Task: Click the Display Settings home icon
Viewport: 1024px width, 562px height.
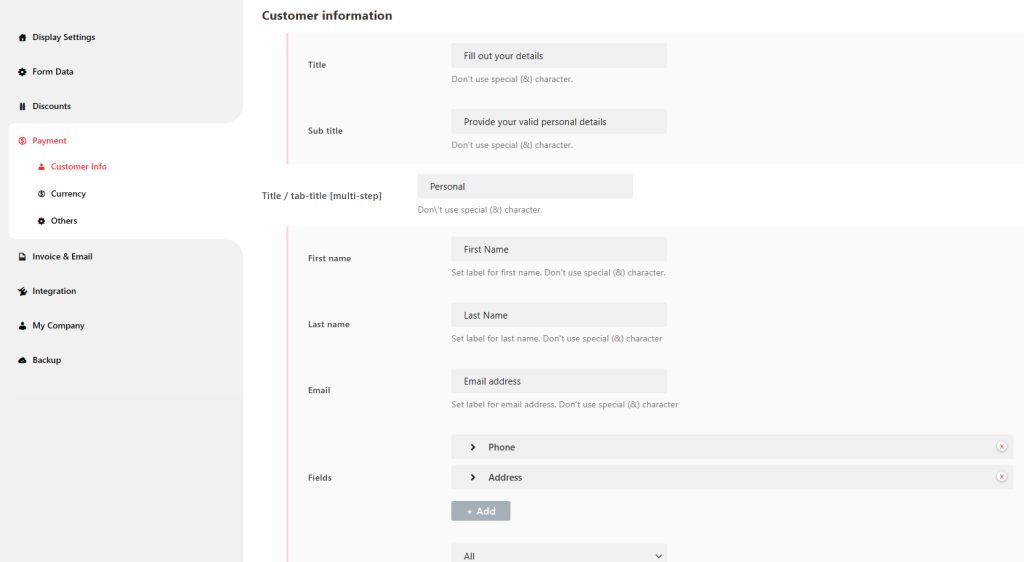Action: point(22,38)
